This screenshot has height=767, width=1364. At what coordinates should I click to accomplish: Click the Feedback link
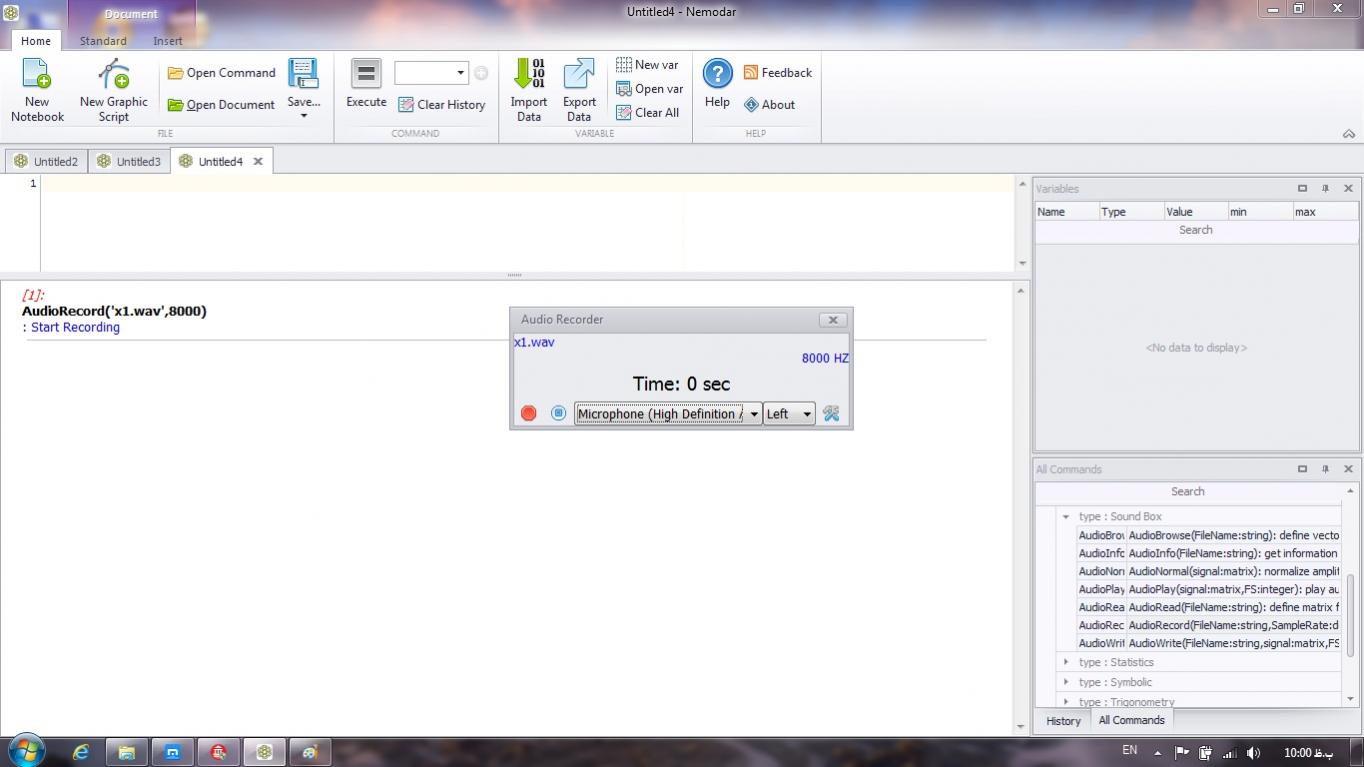777,73
